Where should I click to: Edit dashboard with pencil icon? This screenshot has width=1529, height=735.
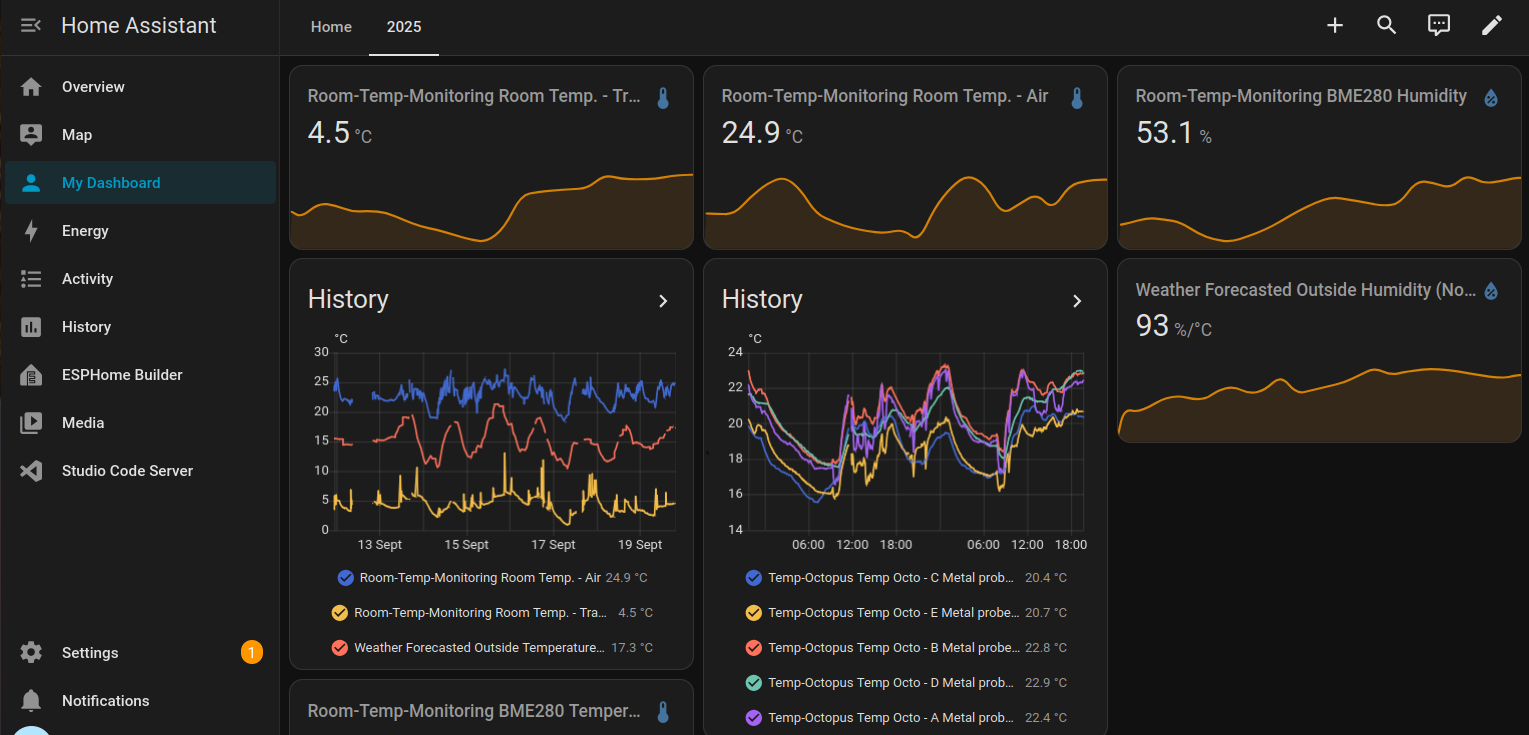coord(1492,26)
